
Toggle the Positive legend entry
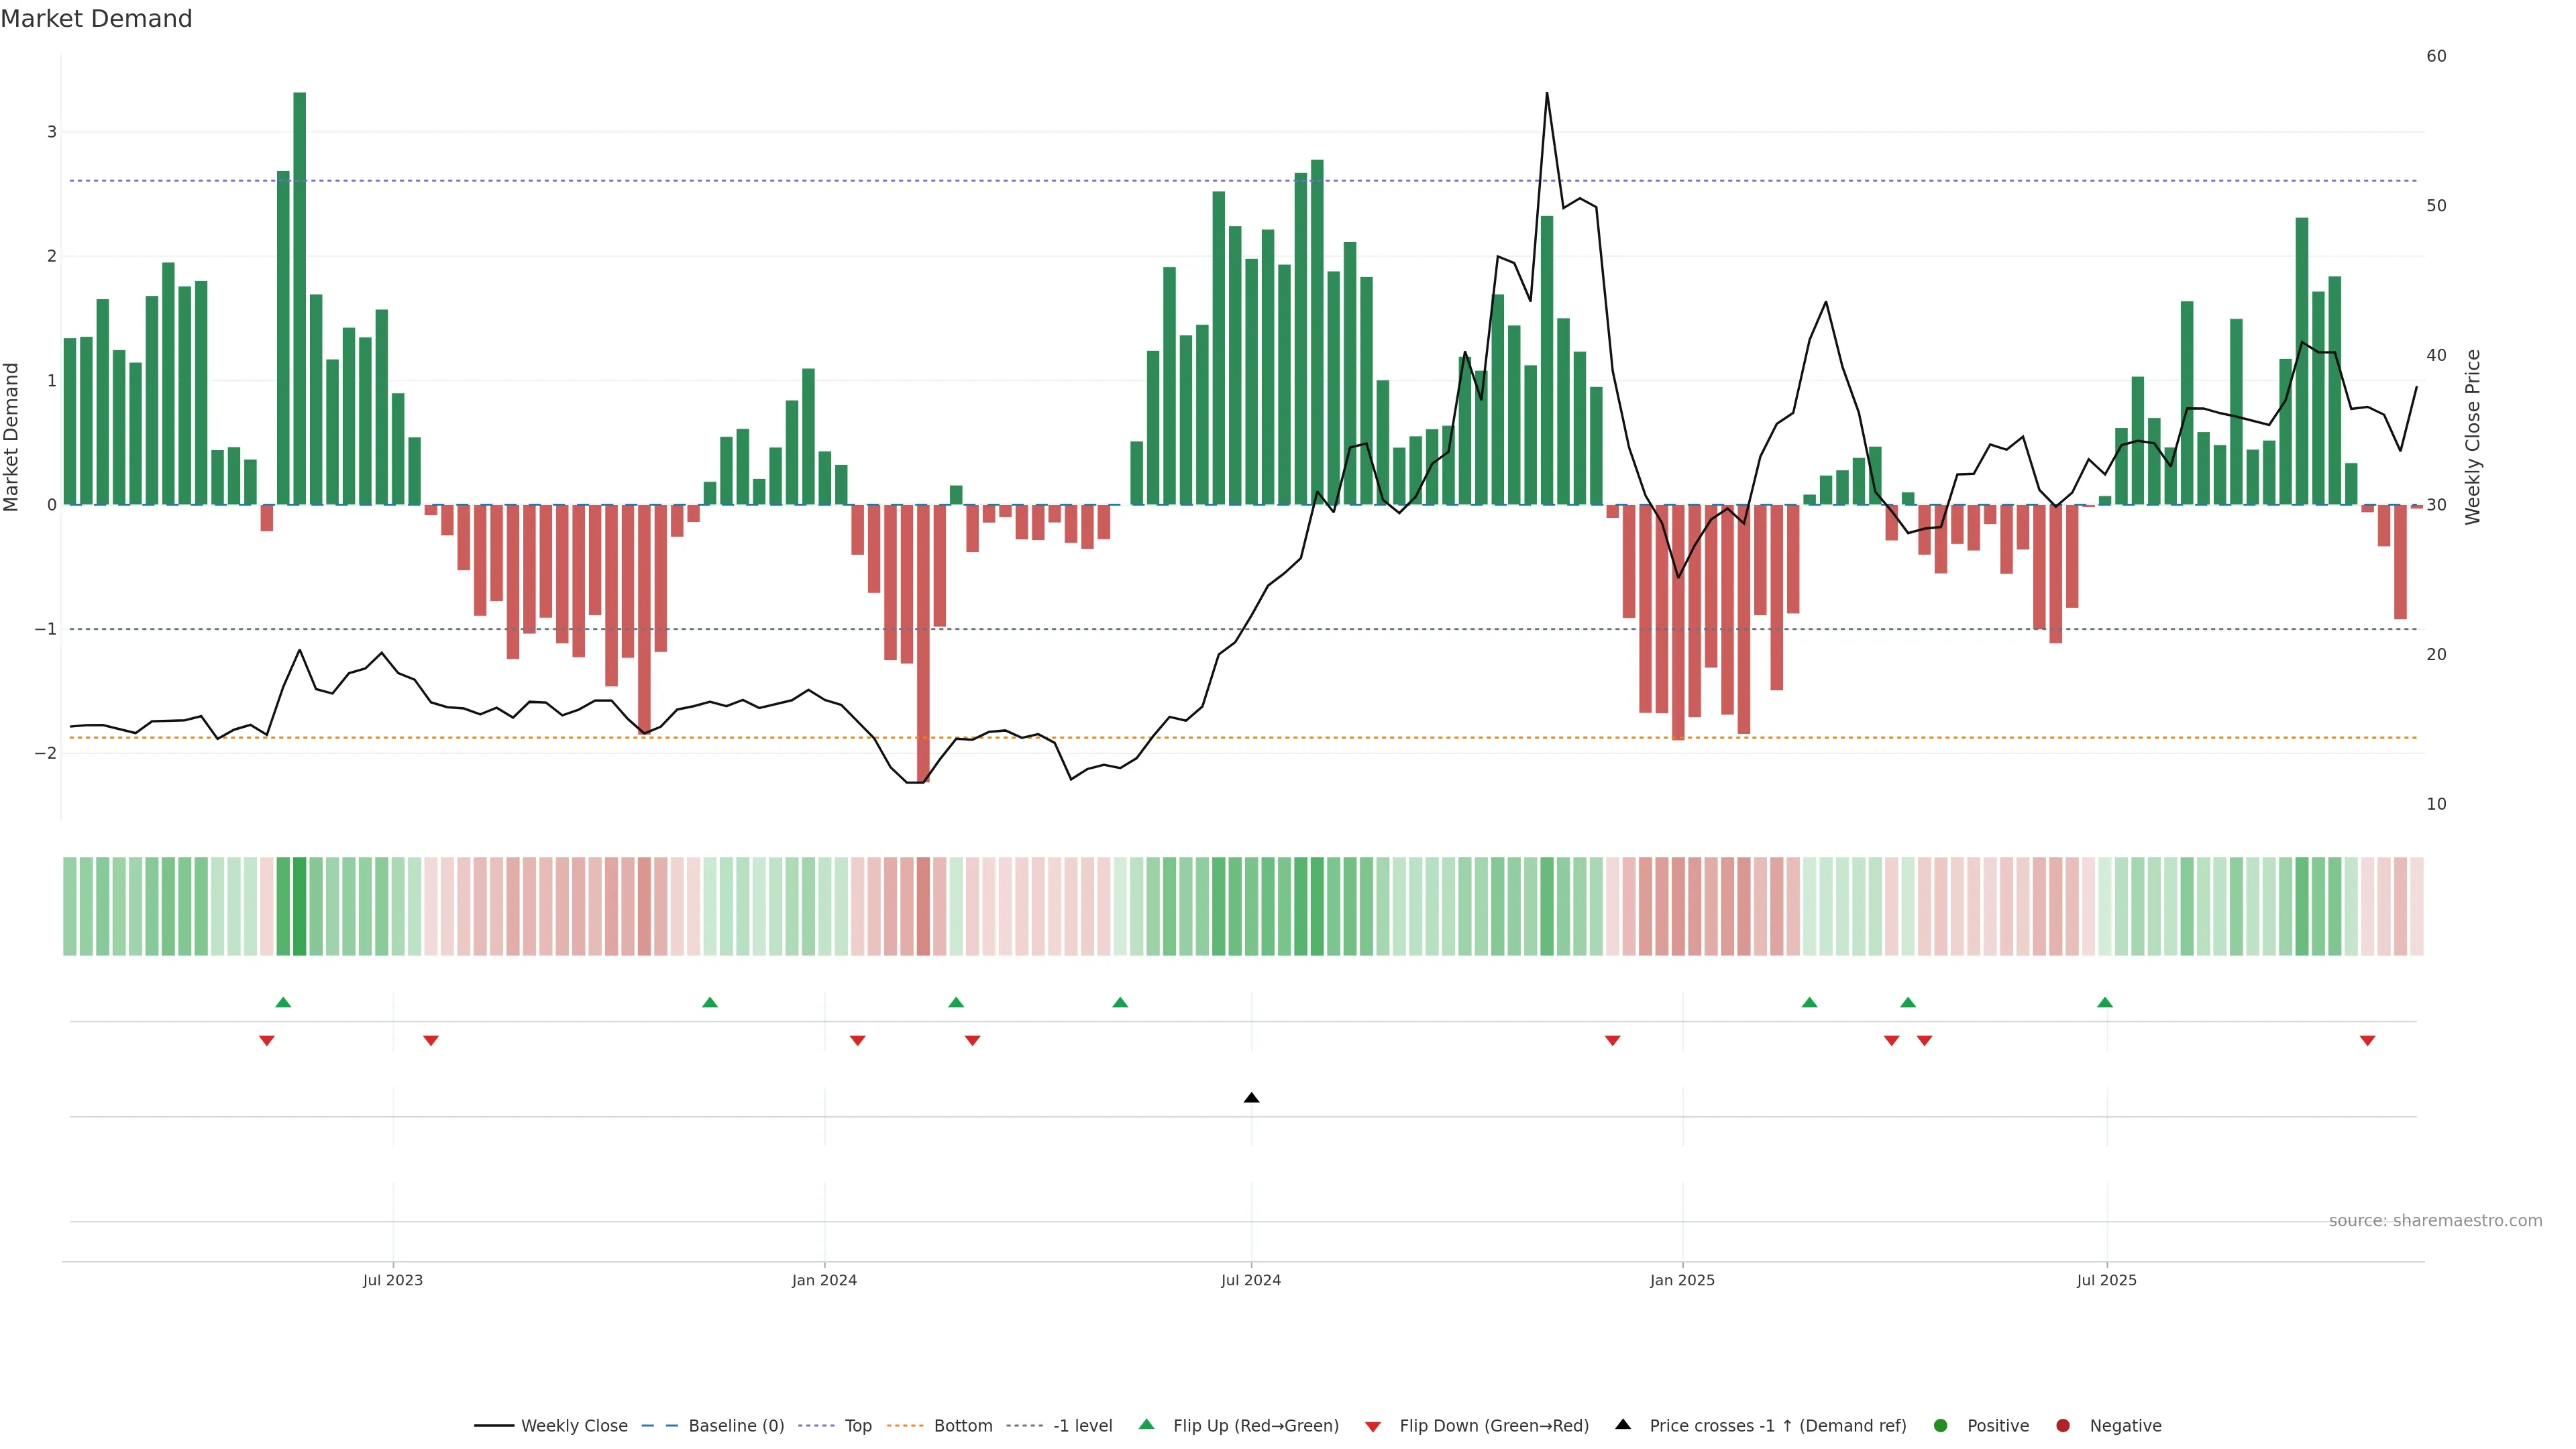(x=1997, y=1426)
